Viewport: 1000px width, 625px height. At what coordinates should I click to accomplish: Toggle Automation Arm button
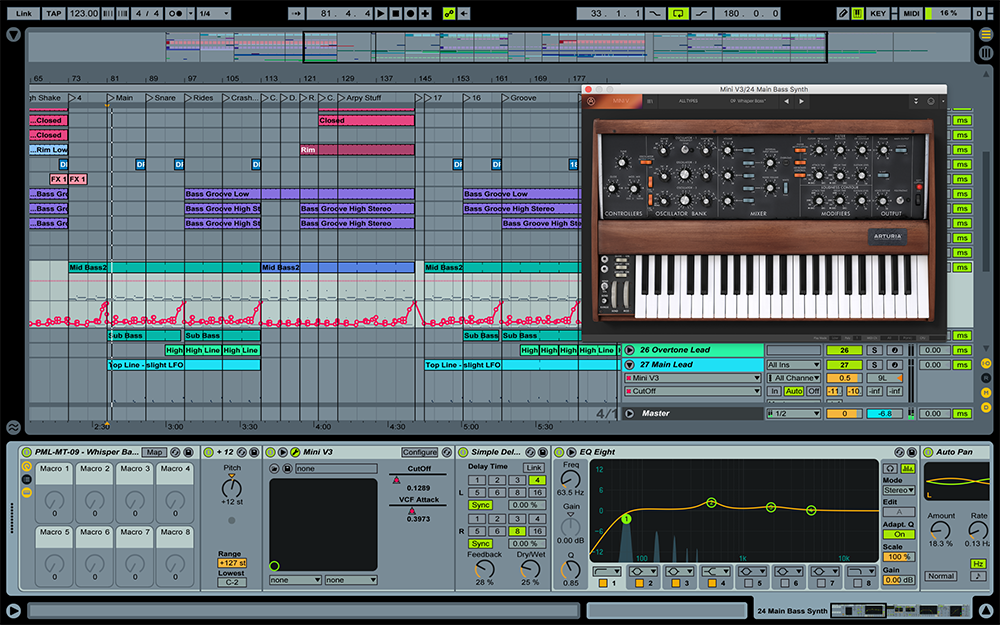coord(448,13)
